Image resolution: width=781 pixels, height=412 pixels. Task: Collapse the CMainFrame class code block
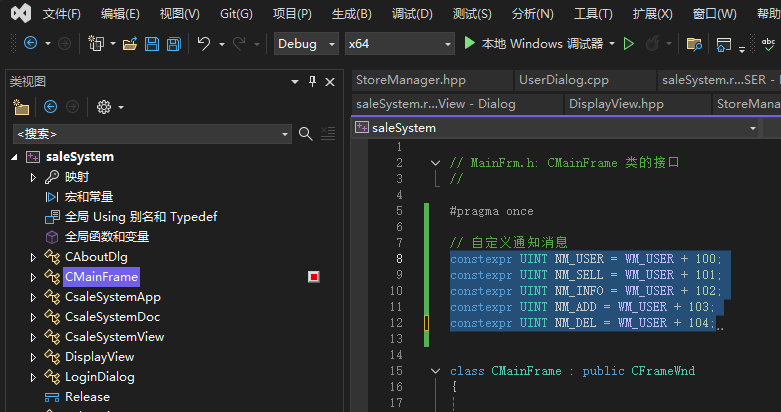tap(435, 371)
